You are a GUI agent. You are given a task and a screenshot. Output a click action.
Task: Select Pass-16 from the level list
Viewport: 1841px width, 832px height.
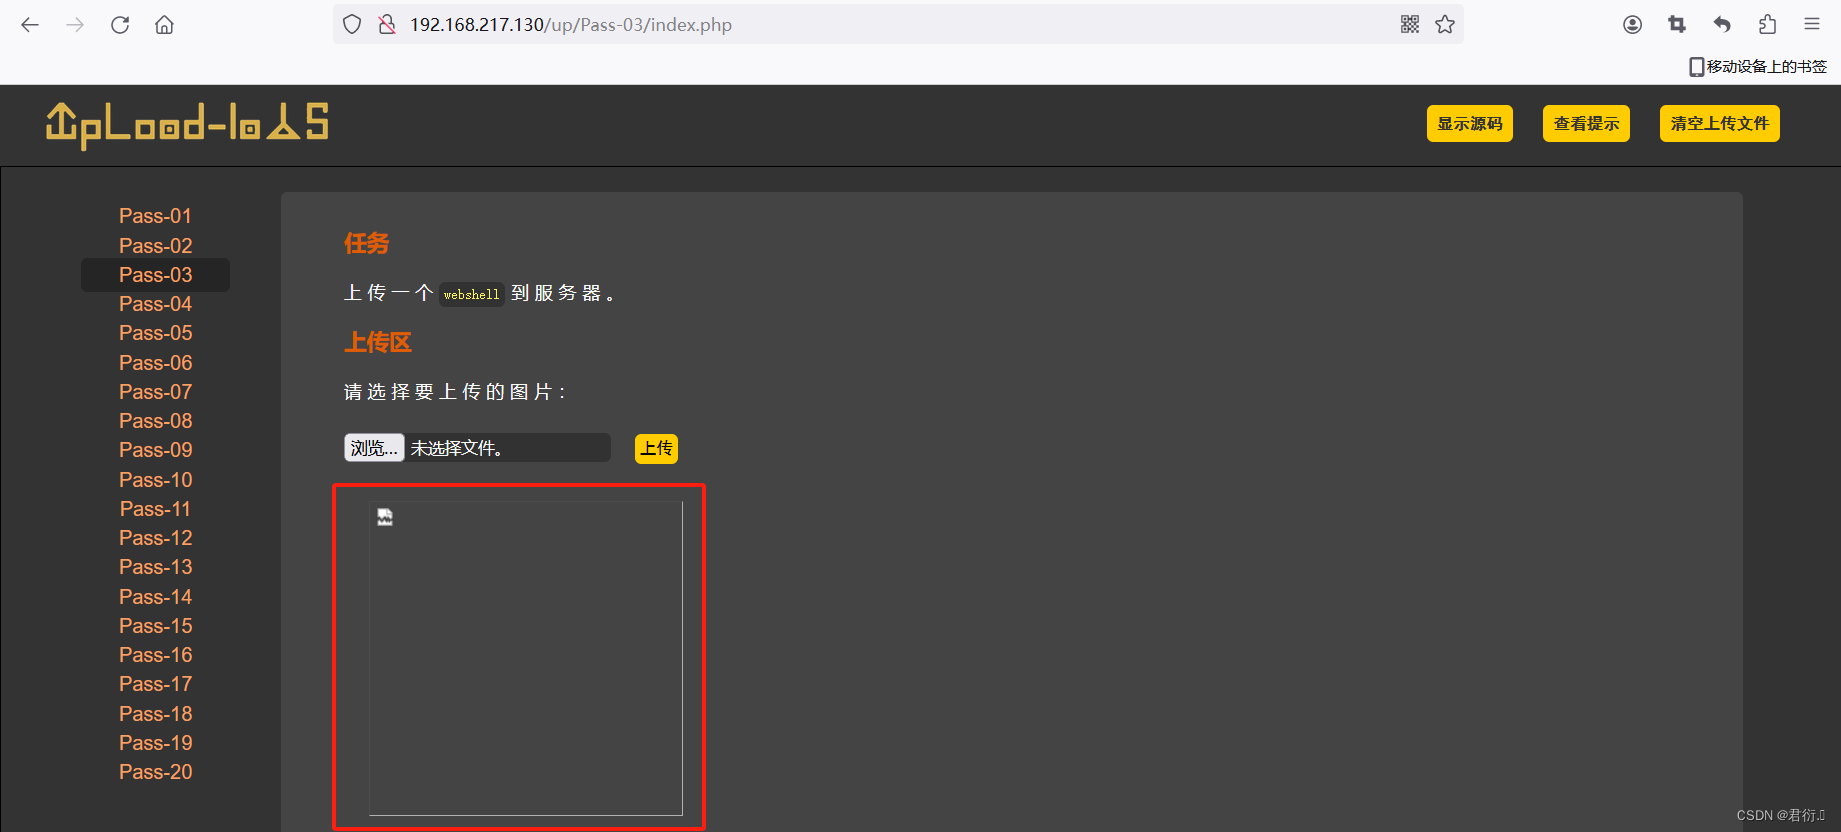(155, 655)
